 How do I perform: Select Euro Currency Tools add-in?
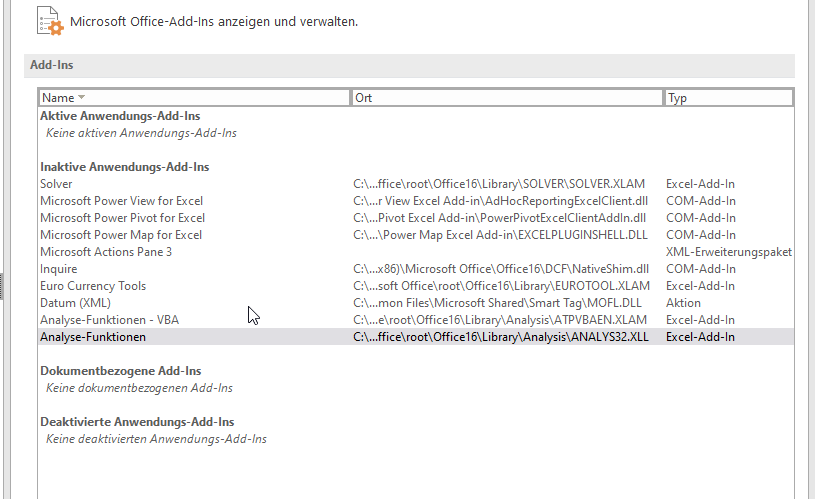(416, 286)
